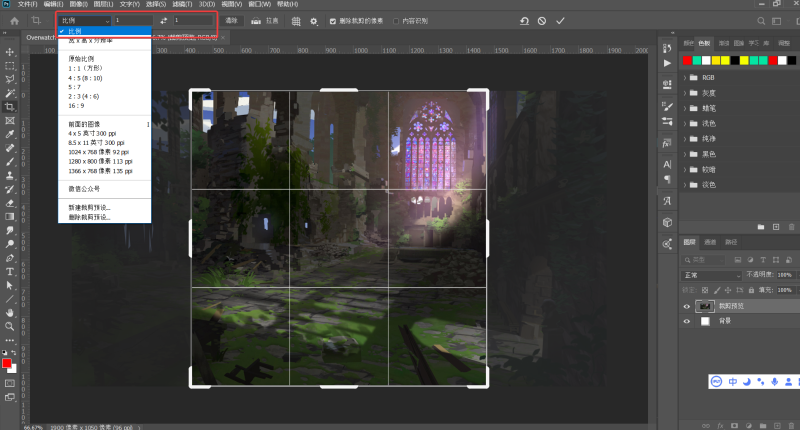Expand the RGB swatch folder
Viewport: 800px width, 430px height.
coord(685,78)
